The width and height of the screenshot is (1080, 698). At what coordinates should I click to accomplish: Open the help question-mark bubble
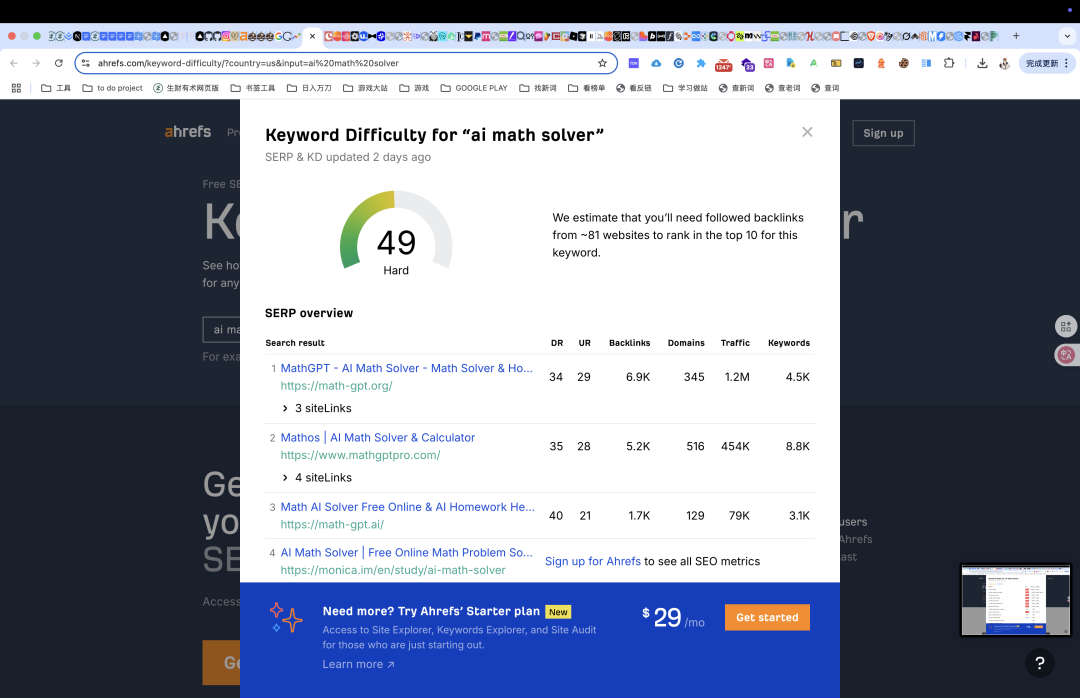tap(1039, 663)
